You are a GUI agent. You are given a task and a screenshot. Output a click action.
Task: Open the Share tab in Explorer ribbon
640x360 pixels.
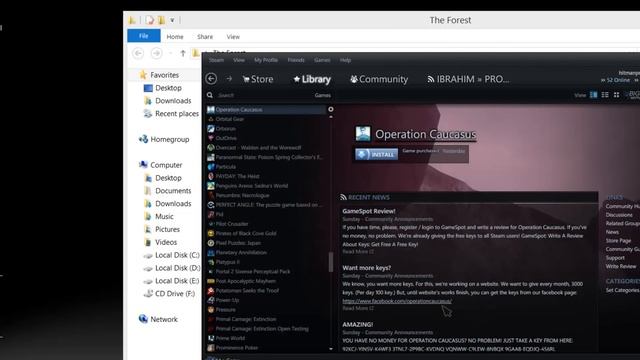205,37
